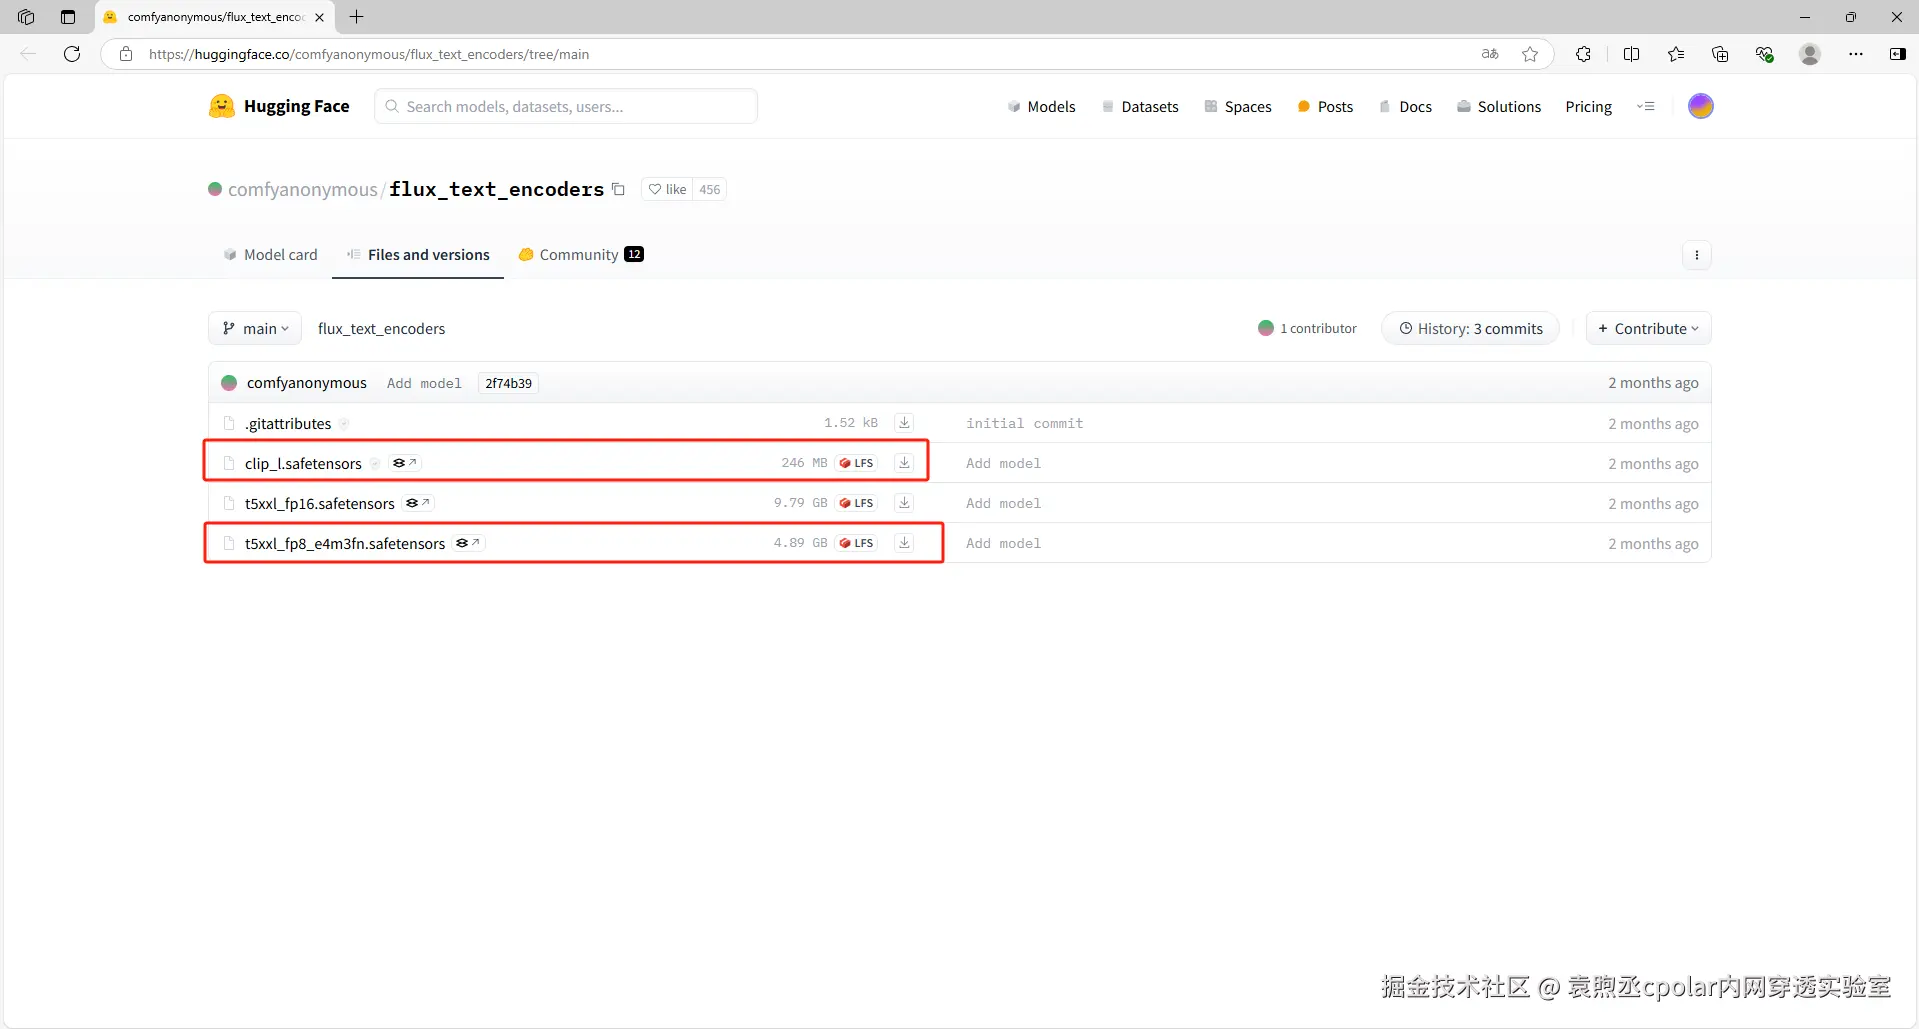The width and height of the screenshot is (1919, 1029).
Task: Open the Community tab
Action: point(581,255)
